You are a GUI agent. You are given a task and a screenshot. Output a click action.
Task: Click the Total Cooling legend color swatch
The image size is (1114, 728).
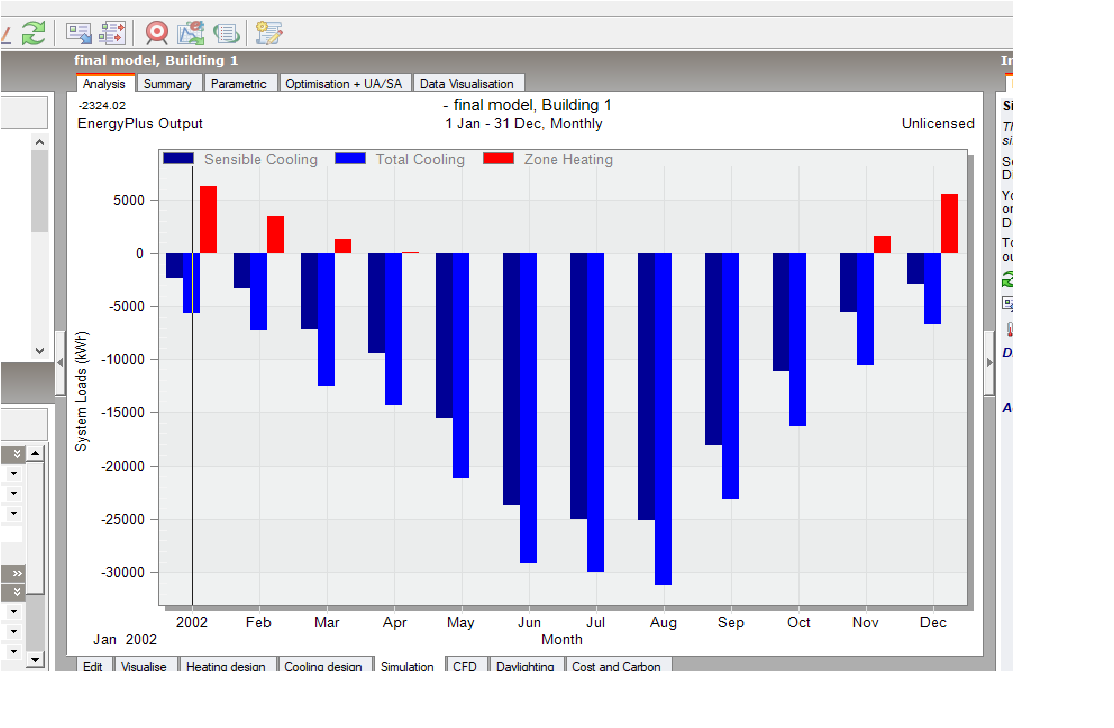point(350,158)
